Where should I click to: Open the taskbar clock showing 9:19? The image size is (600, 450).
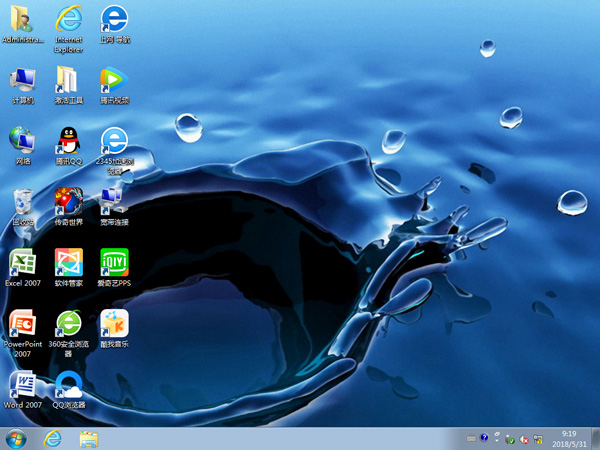[569, 438]
